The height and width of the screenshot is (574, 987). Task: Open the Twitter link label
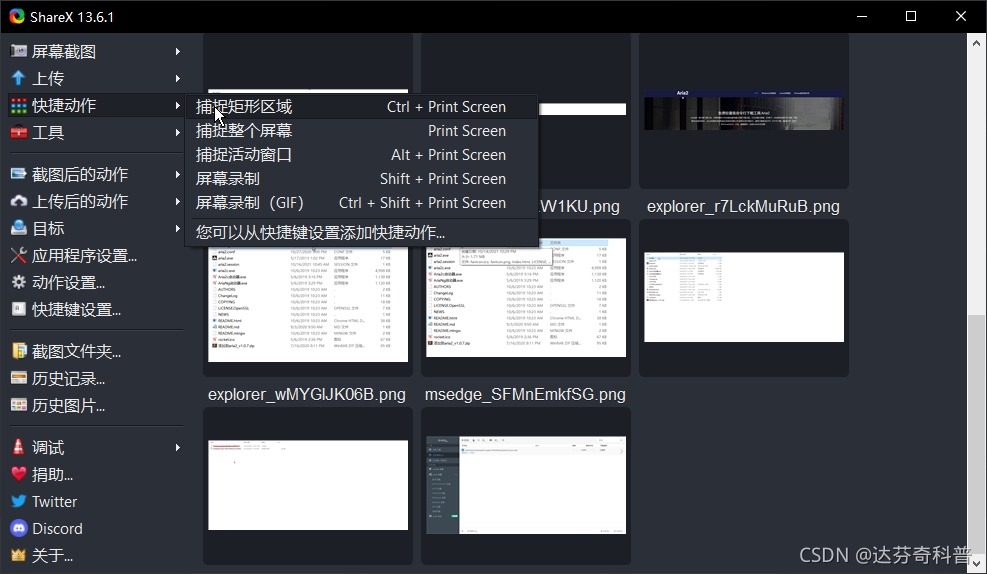[x=54, y=502]
